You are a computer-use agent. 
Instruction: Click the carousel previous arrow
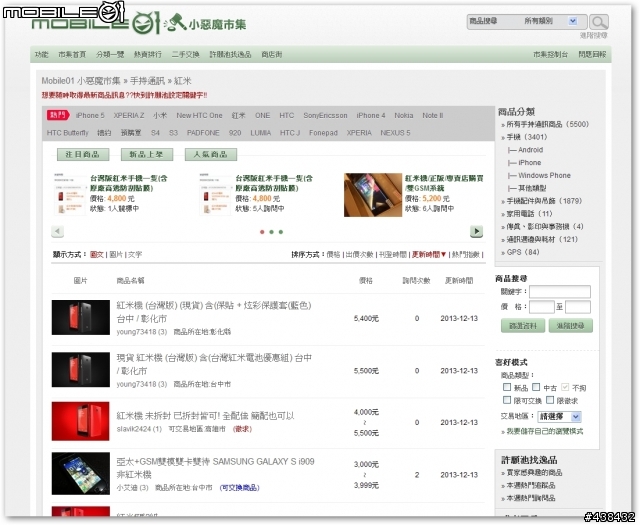58,231
